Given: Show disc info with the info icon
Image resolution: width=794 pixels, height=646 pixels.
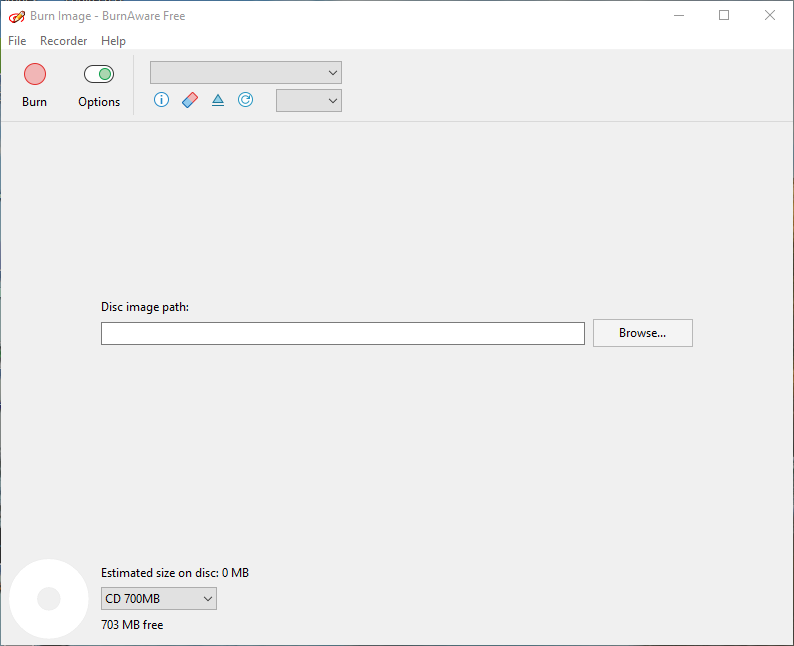Looking at the screenshot, I should [162, 100].
